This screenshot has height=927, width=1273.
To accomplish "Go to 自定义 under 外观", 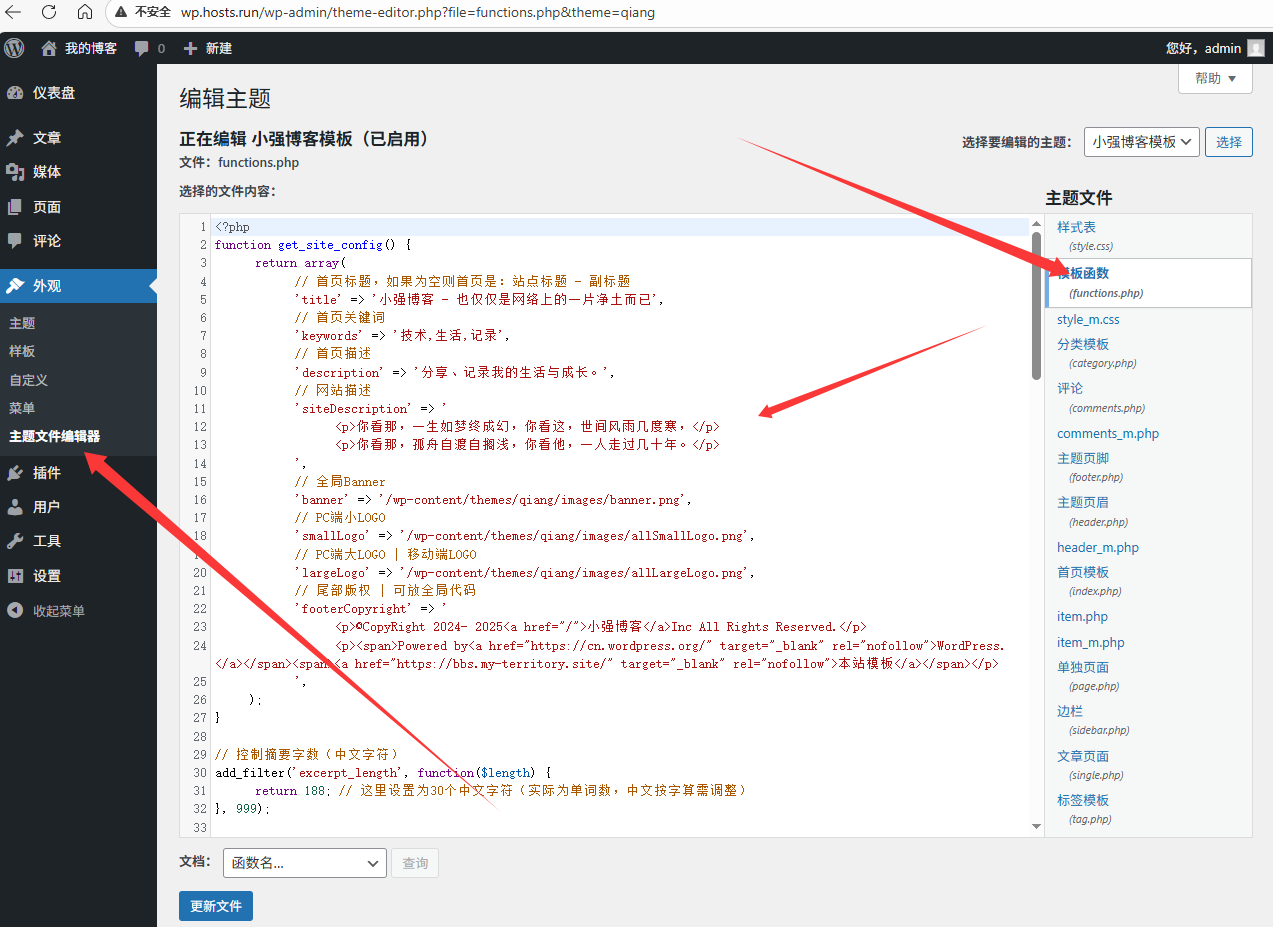I will point(28,380).
